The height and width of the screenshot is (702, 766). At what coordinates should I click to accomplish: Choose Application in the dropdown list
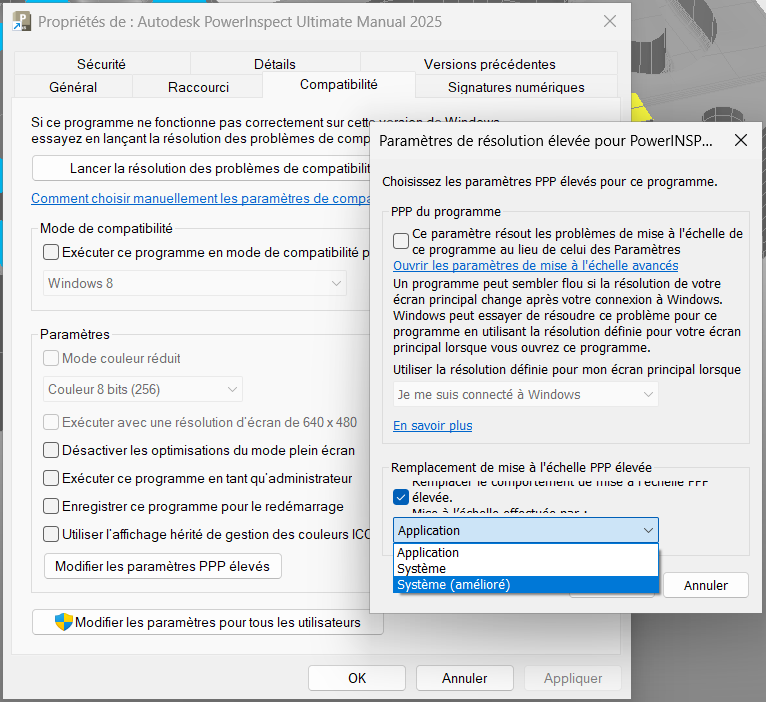pyautogui.click(x=526, y=553)
